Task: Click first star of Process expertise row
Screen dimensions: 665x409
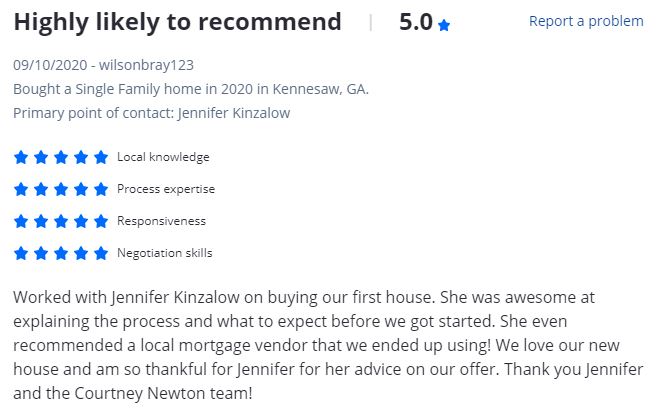Action: (x=21, y=189)
